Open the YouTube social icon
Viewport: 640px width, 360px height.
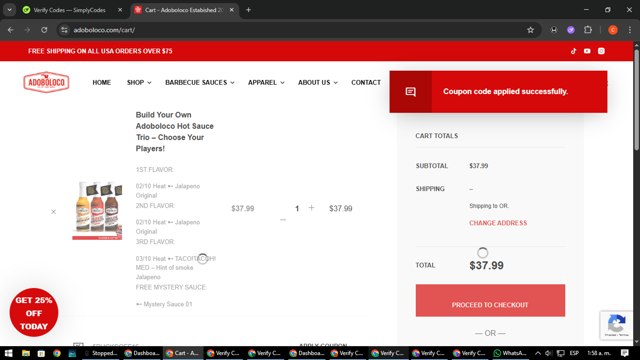587,51
